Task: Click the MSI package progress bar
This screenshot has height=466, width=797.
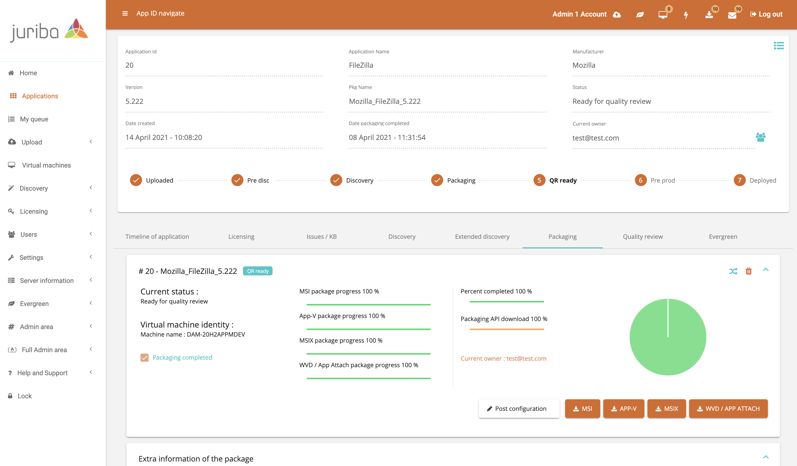Action: (369, 304)
